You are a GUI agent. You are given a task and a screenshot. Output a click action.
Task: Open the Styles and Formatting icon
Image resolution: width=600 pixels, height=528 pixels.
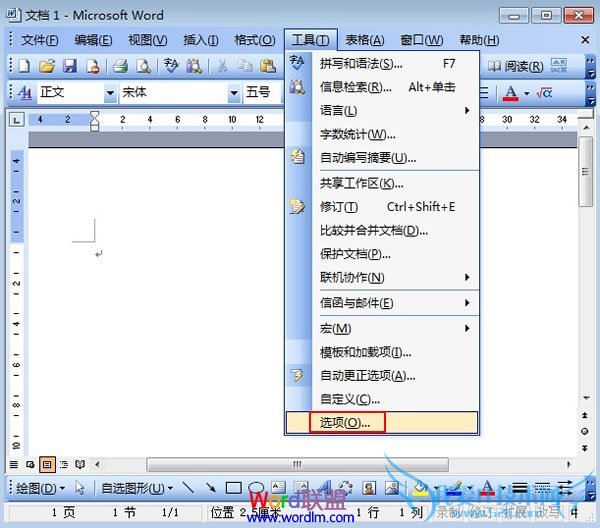point(25,92)
